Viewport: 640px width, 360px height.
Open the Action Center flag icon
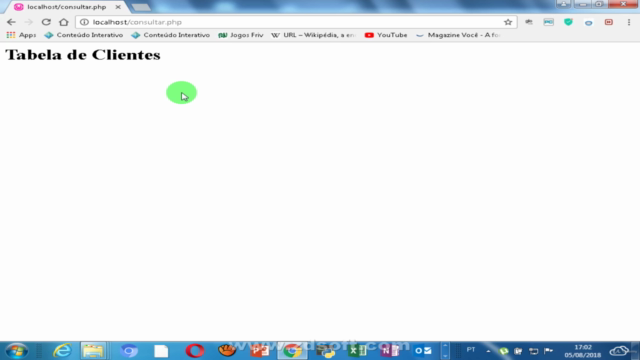549,351
